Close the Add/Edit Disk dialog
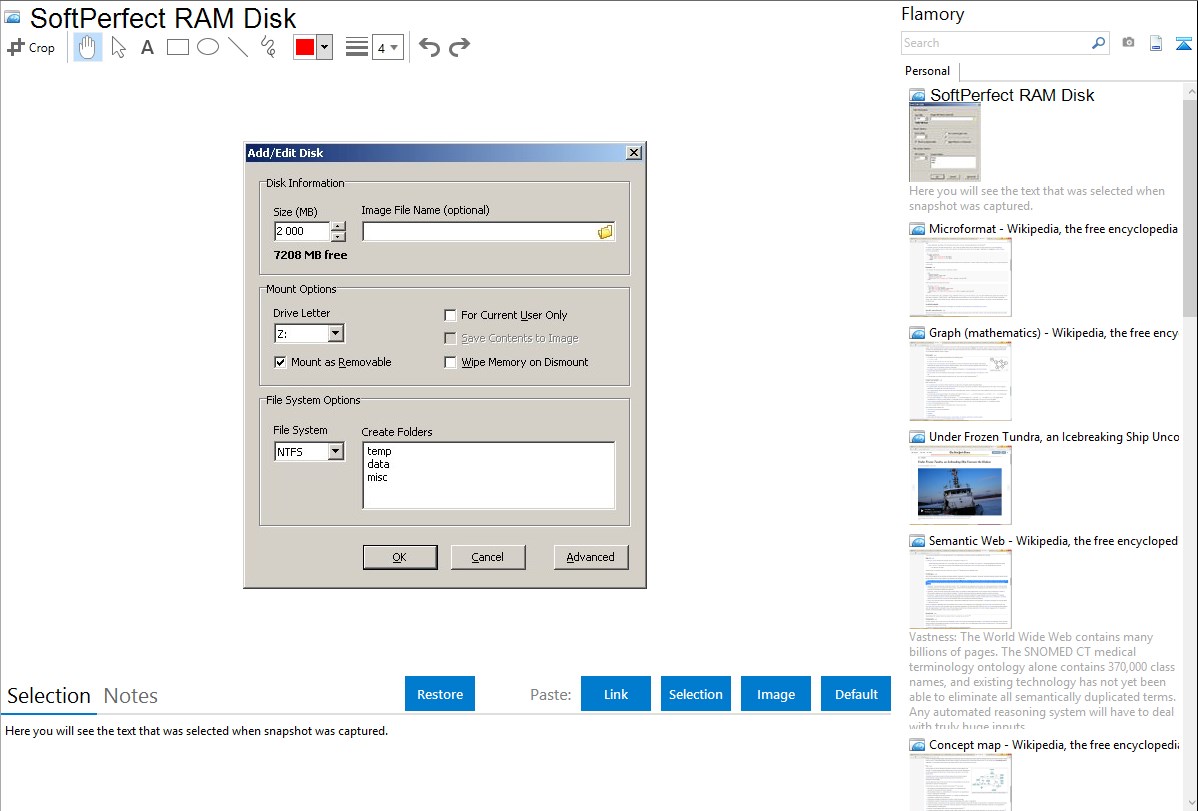The height and width of the screenshot is (811, 1198). click(x=633, y=153)
